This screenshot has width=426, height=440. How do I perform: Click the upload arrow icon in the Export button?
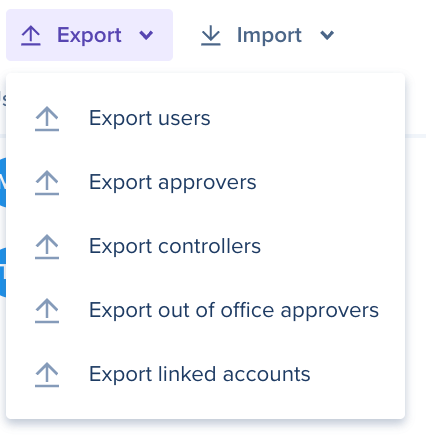[x=31, y=36]
